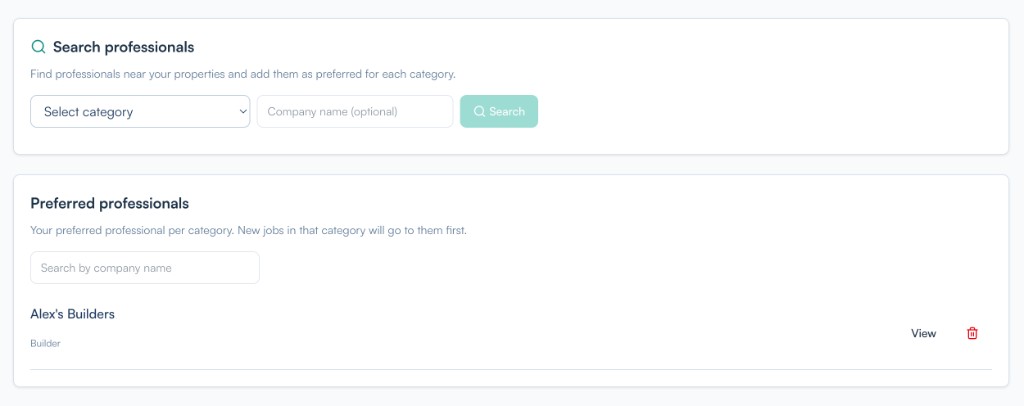The height and width of the screenshot is (406, 1024).
Task: Click the chevron arrow on the category dropdown
Action: (x=243, y=112)
